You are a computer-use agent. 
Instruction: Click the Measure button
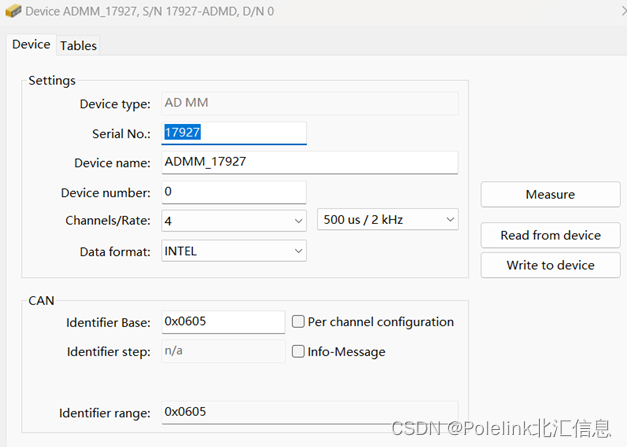click(550, 194)
